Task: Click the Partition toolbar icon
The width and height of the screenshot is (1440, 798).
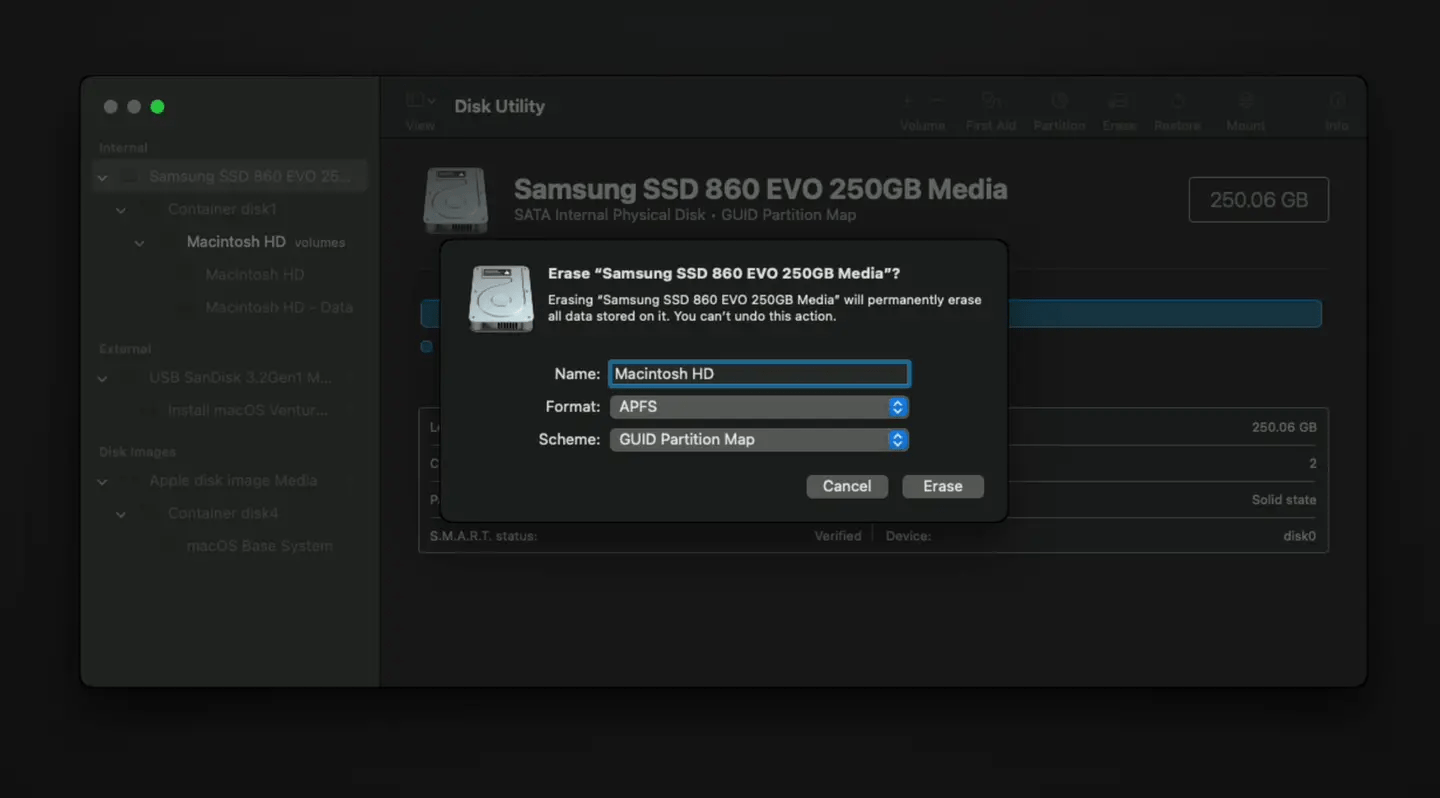Action: (x=1059, y=101)
